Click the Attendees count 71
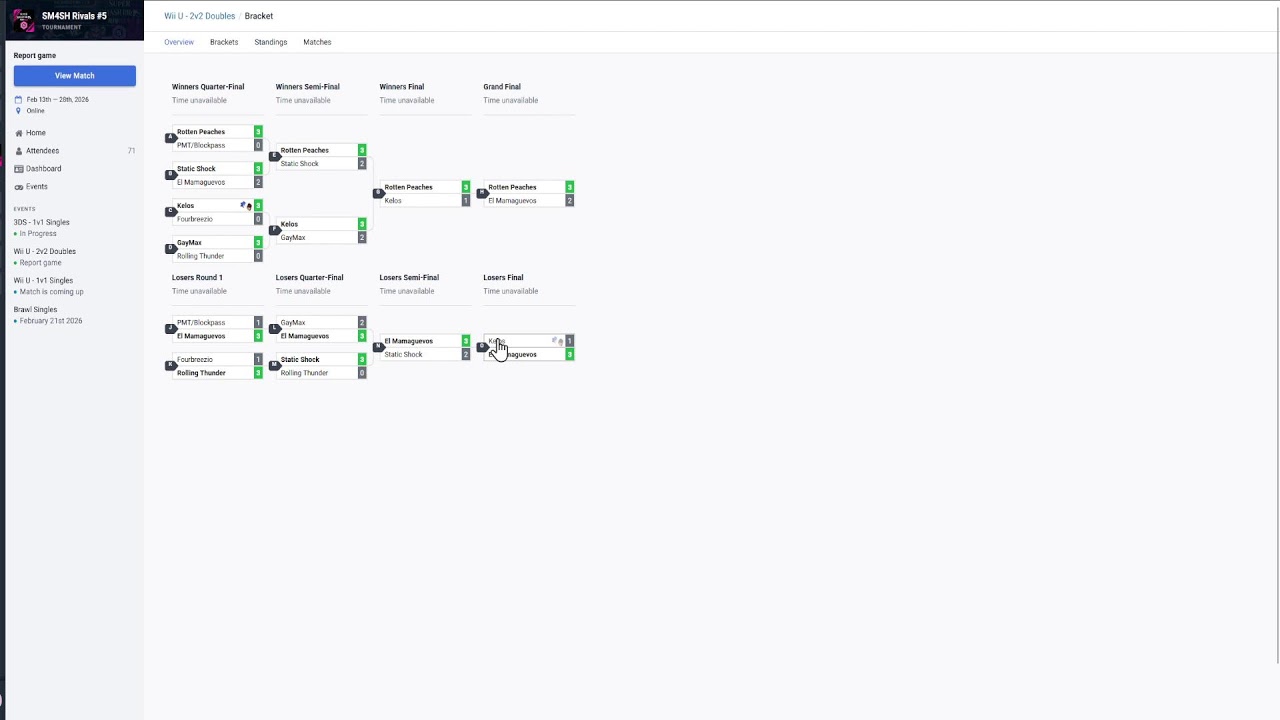Image resolution: width=1280 pixels, height=720 pixels. coord(131,151)
